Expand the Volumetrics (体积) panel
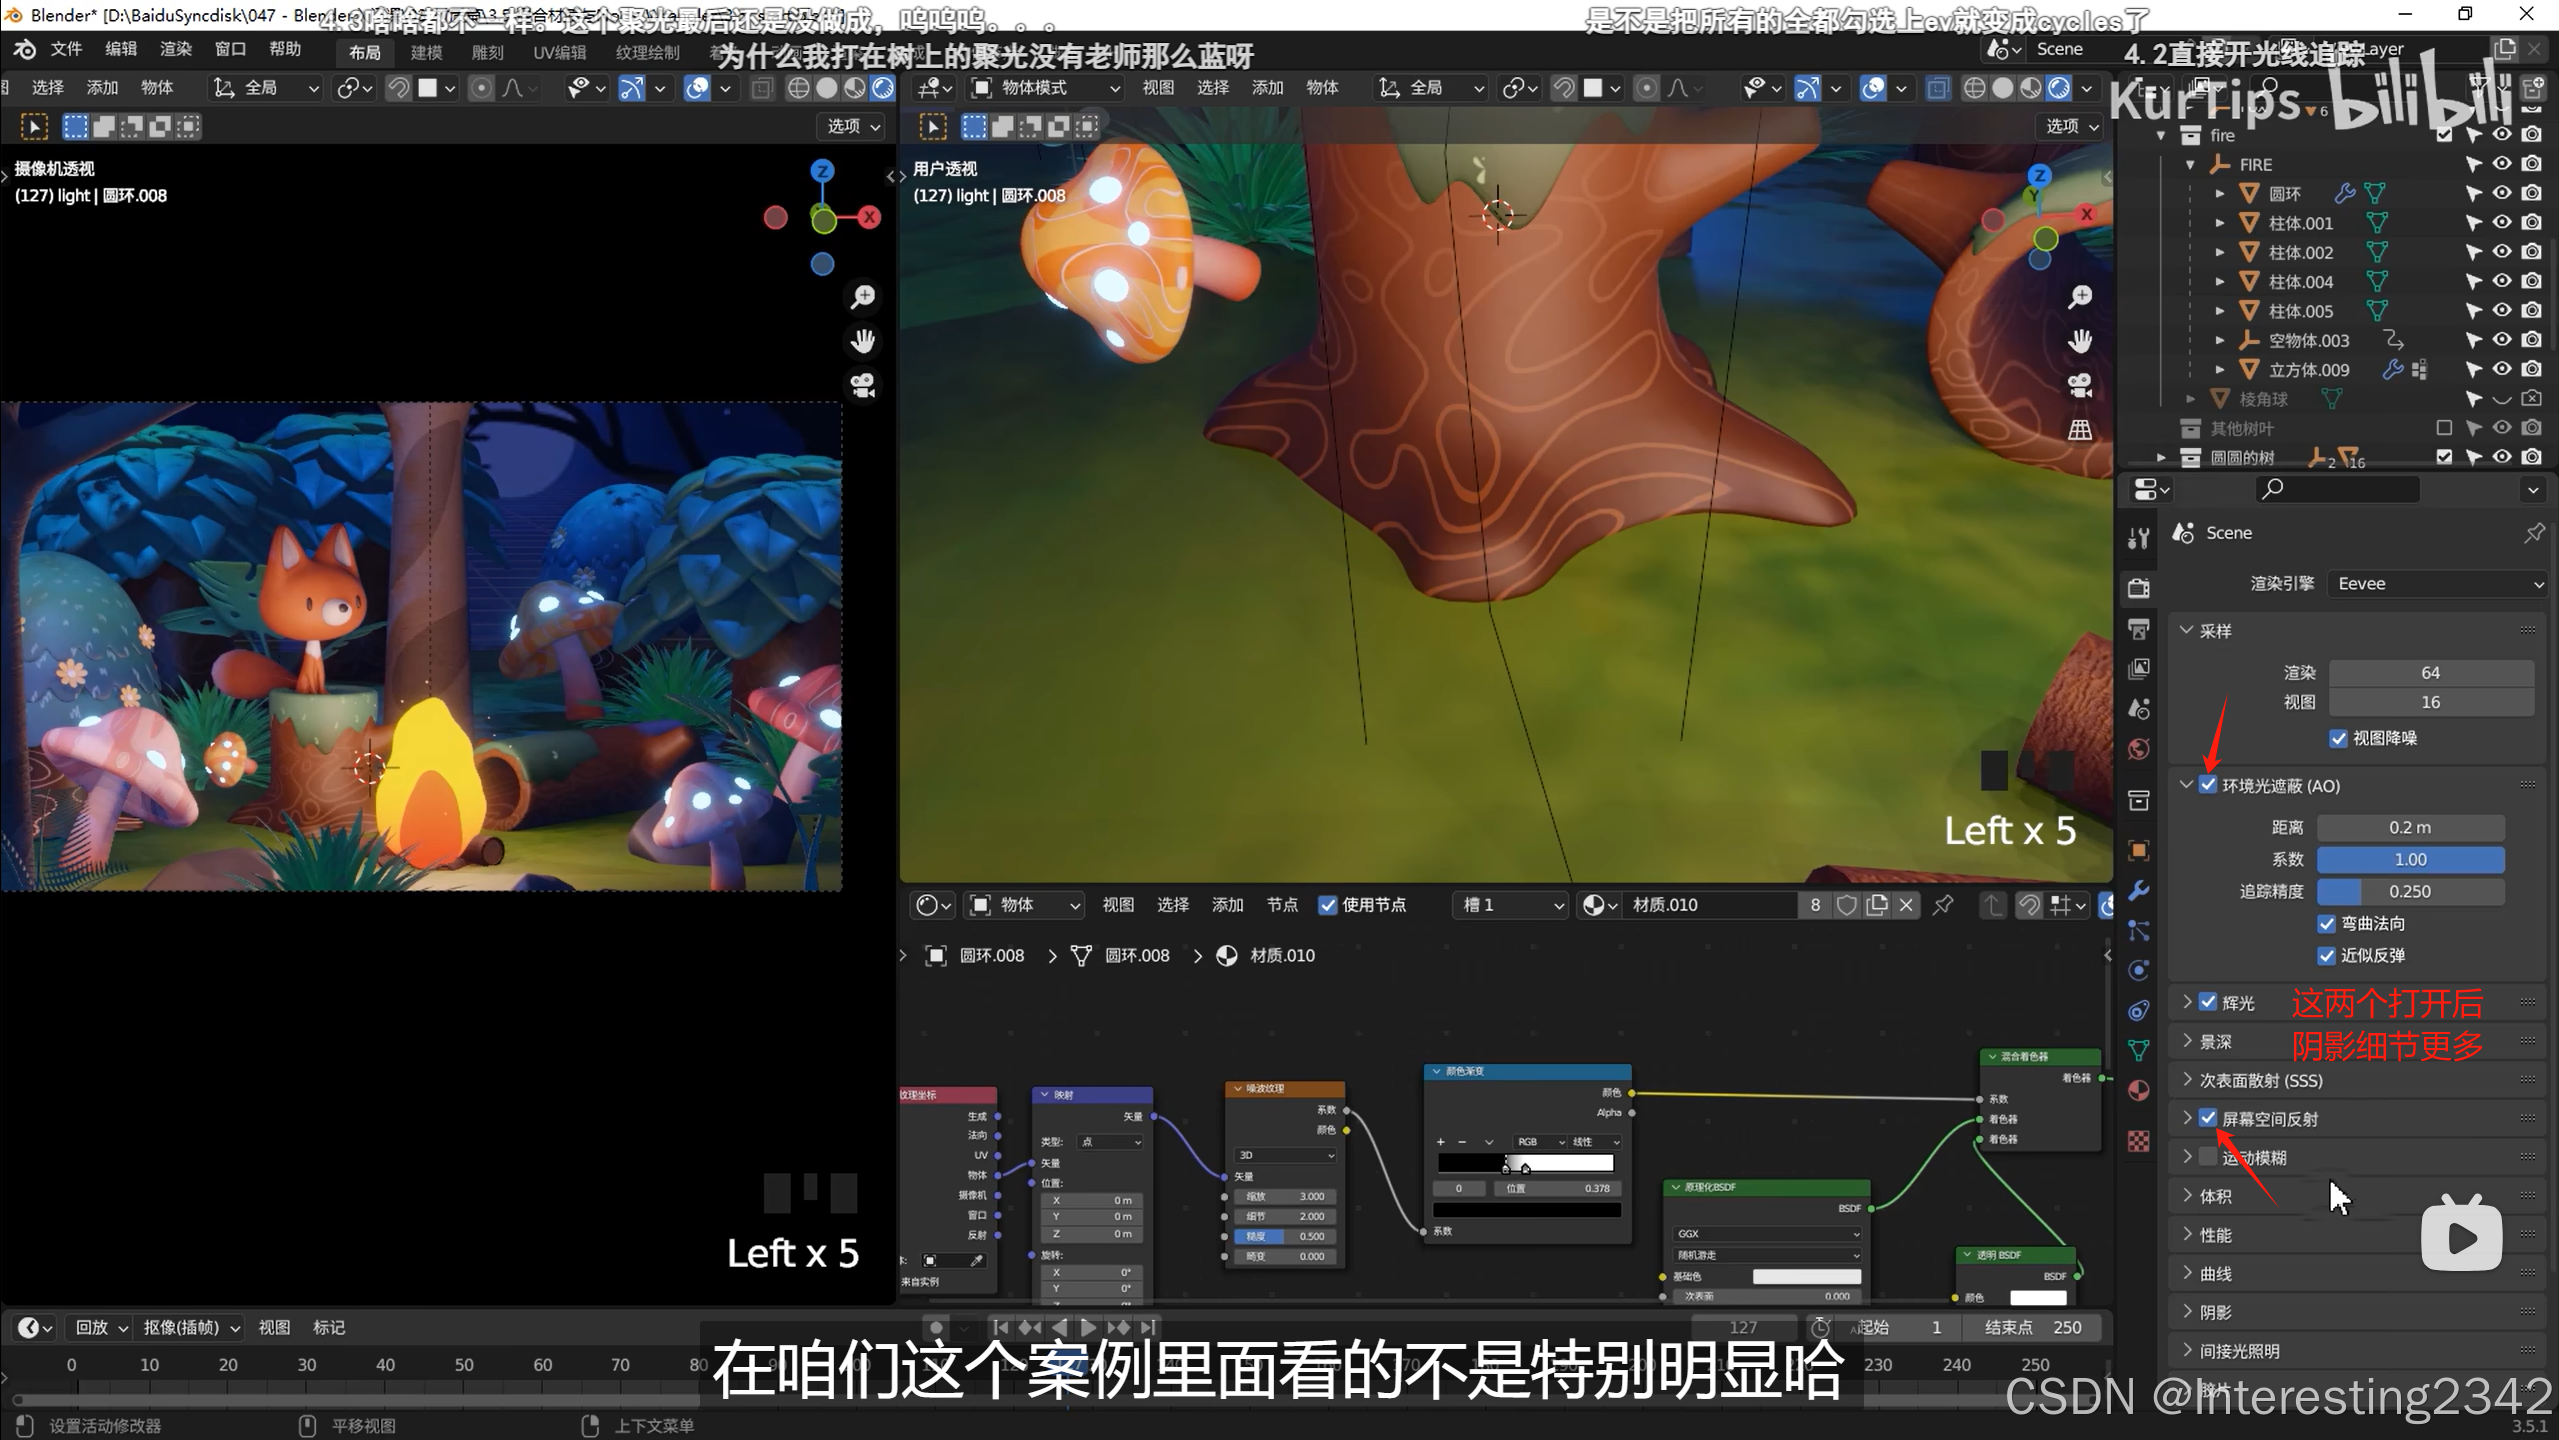 [2216, 1196]
